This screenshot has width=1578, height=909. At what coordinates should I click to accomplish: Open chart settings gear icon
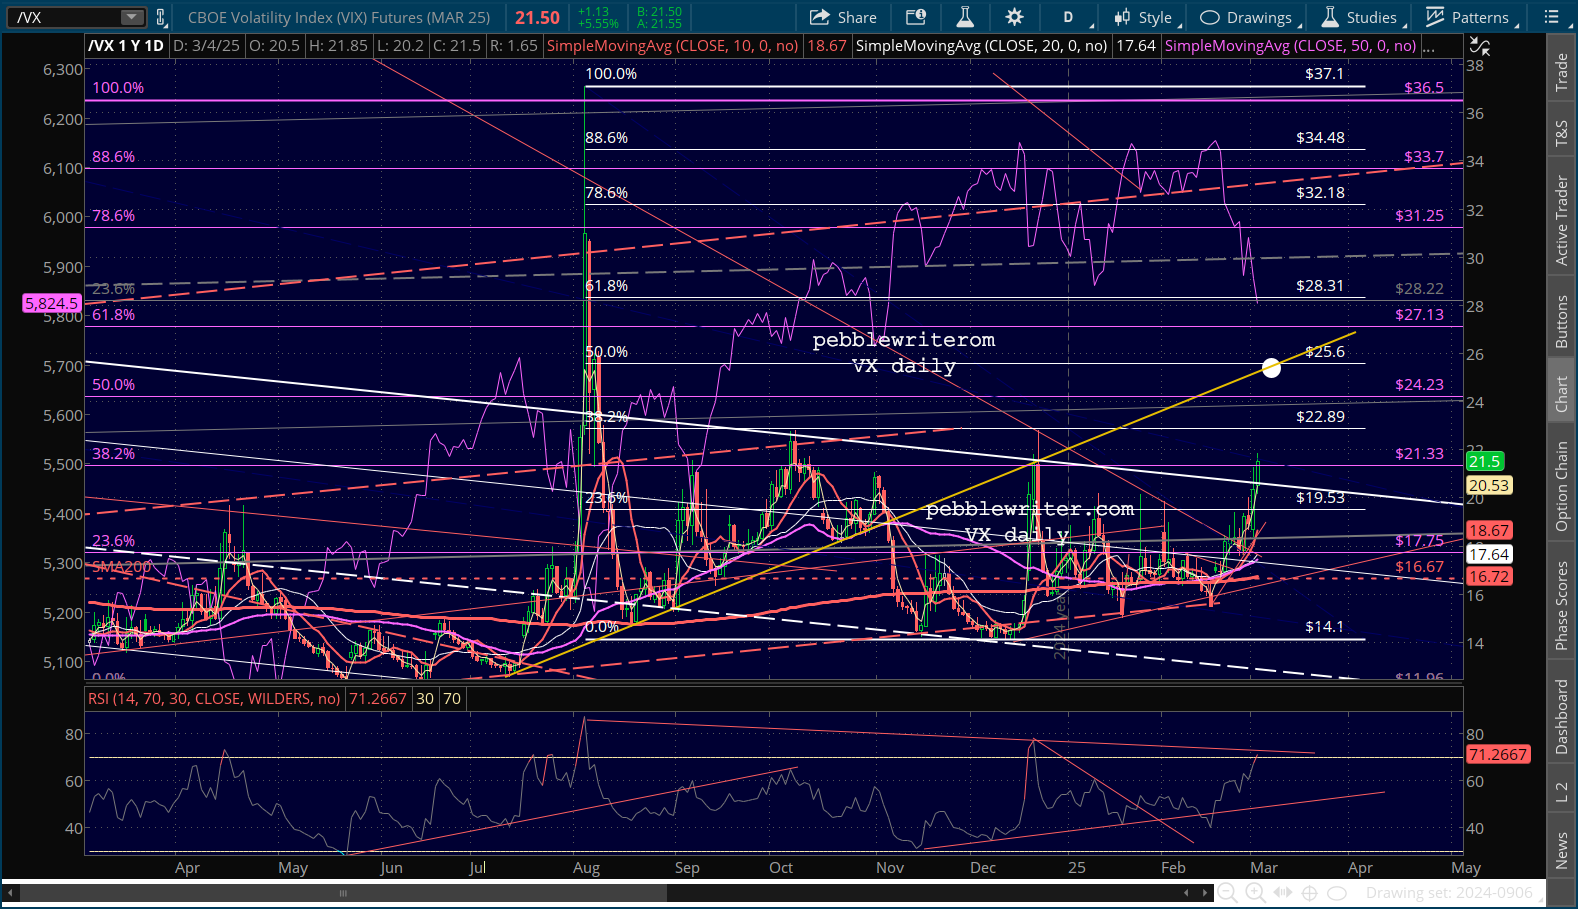[1014, 17]
